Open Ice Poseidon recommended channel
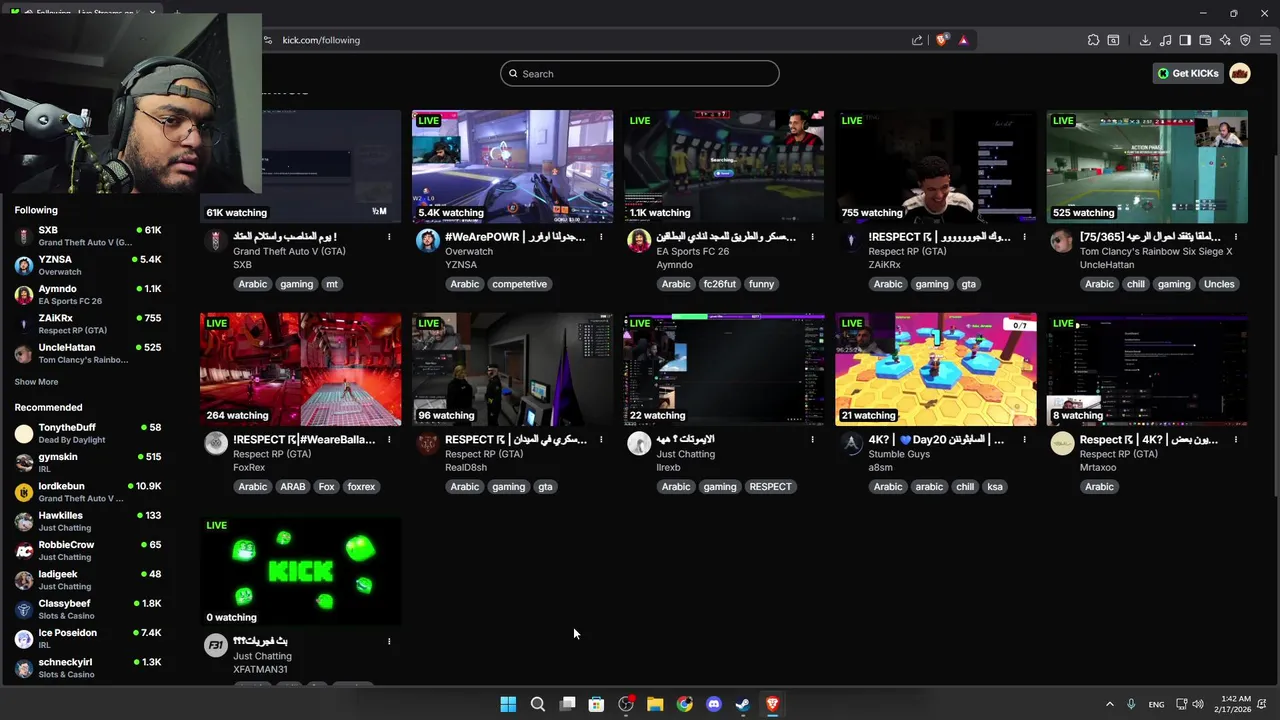The image size is (1280, 720). point(88,638)
